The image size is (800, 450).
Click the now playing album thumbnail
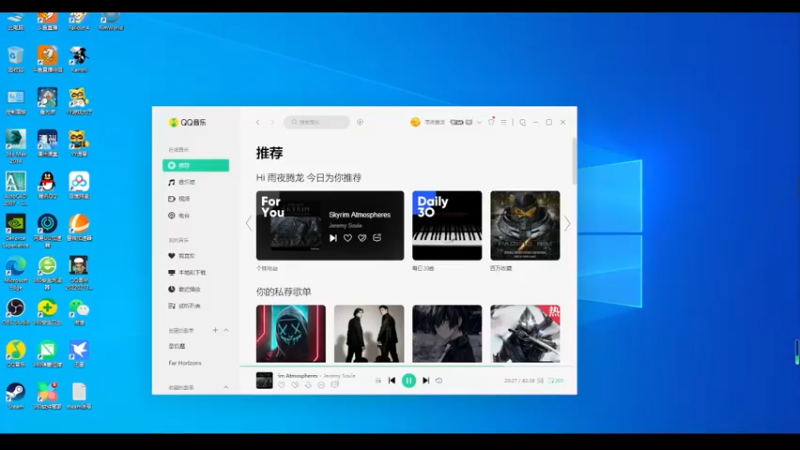(x=264, y=380)
